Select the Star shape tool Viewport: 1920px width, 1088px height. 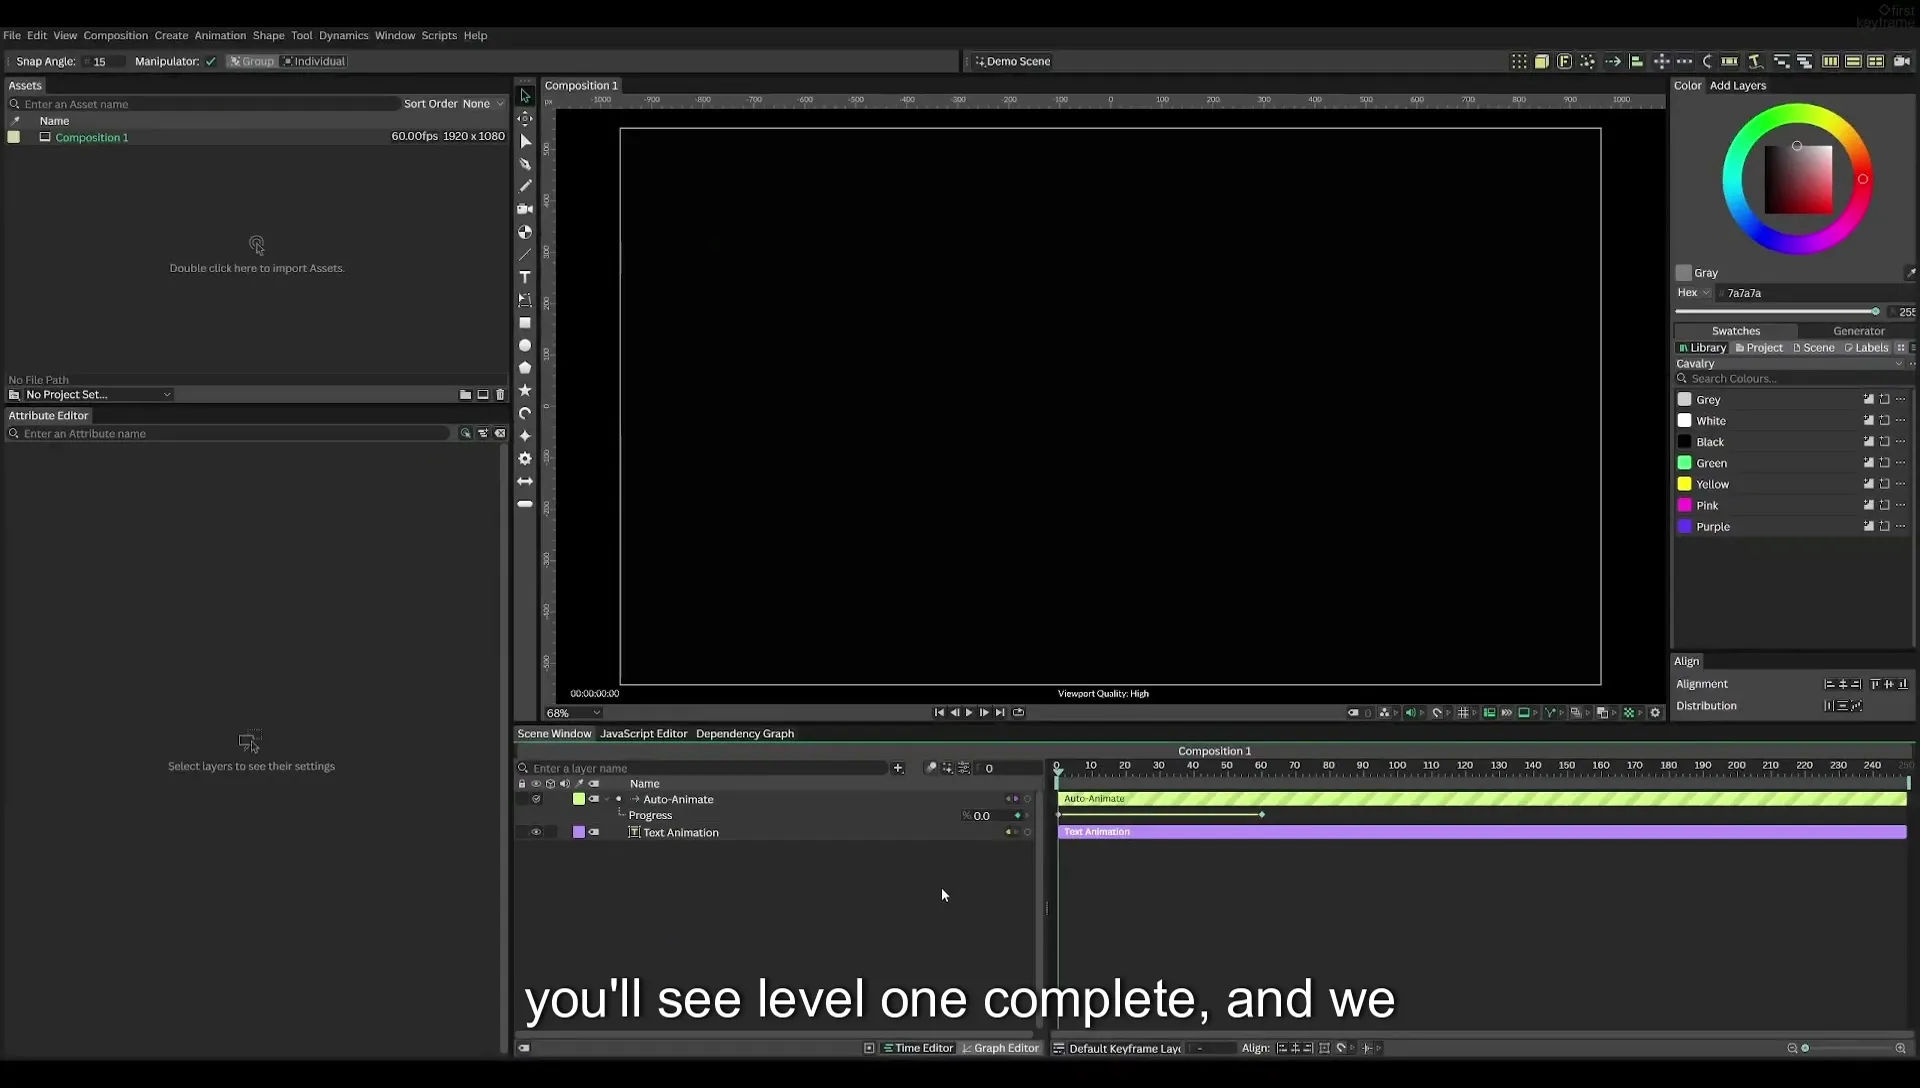(x=525, y=390)
